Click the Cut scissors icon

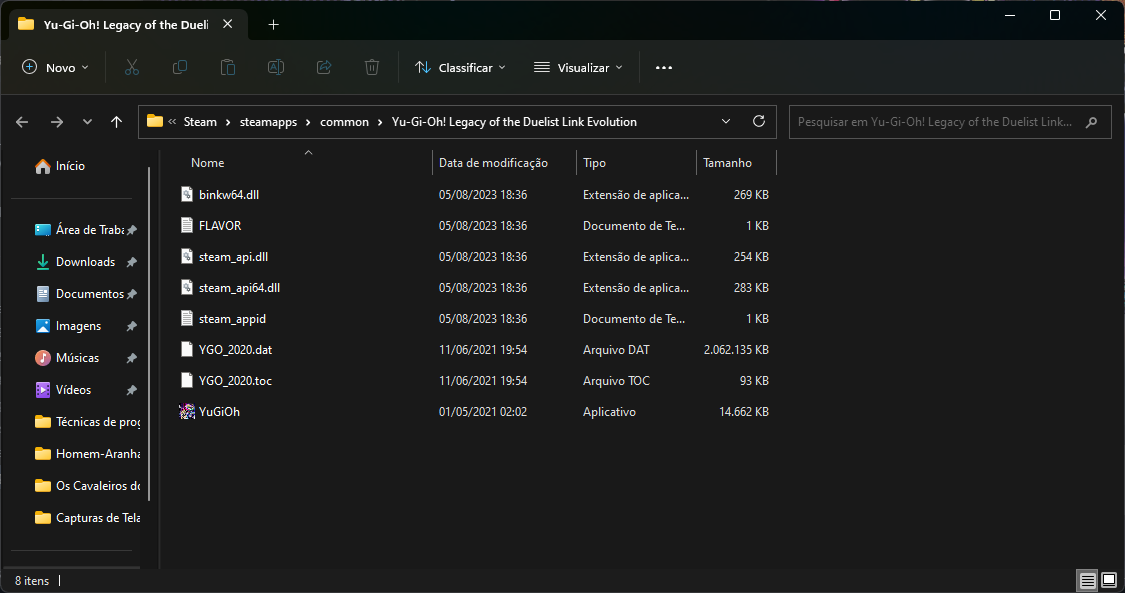pos(131,67)
